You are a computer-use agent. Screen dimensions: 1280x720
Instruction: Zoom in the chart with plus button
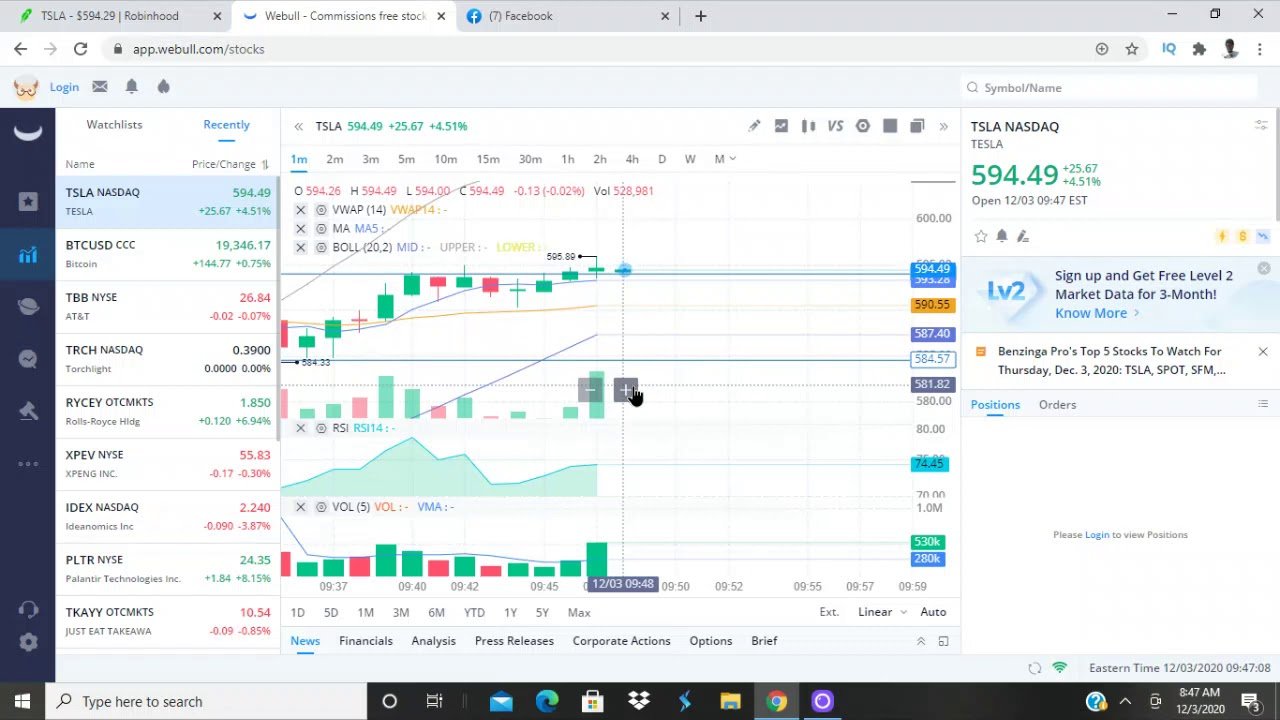(x=625, y=389)
